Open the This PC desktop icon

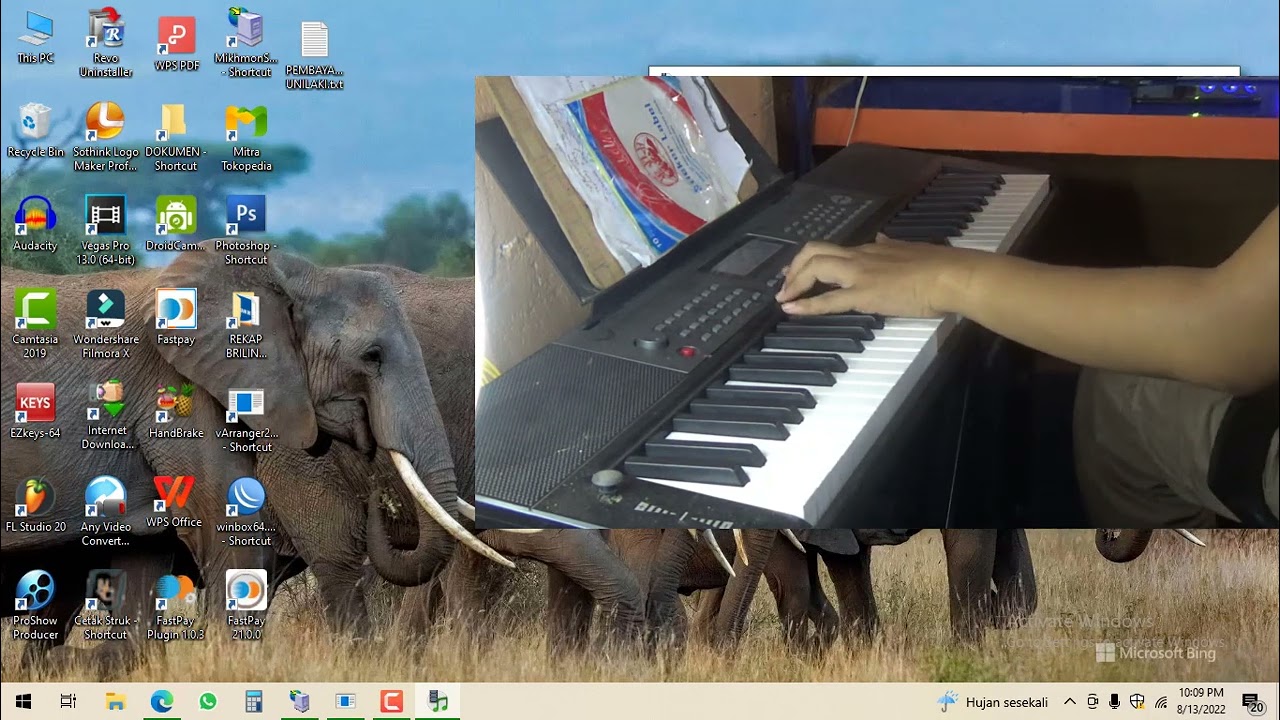(x=36, y=37)
